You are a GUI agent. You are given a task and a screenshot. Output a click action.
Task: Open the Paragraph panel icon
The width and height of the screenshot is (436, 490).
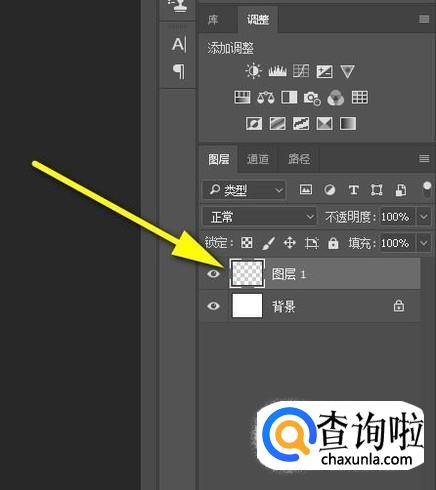179,71
